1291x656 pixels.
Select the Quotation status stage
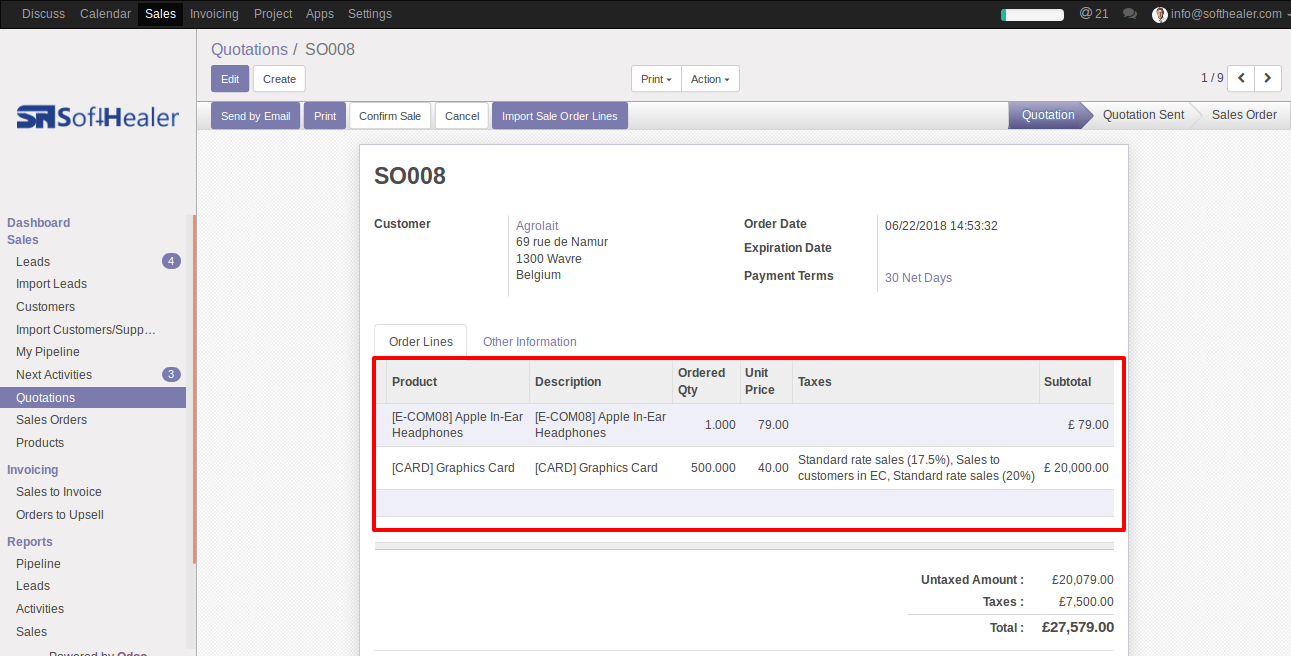click(x=1048, y=115)
